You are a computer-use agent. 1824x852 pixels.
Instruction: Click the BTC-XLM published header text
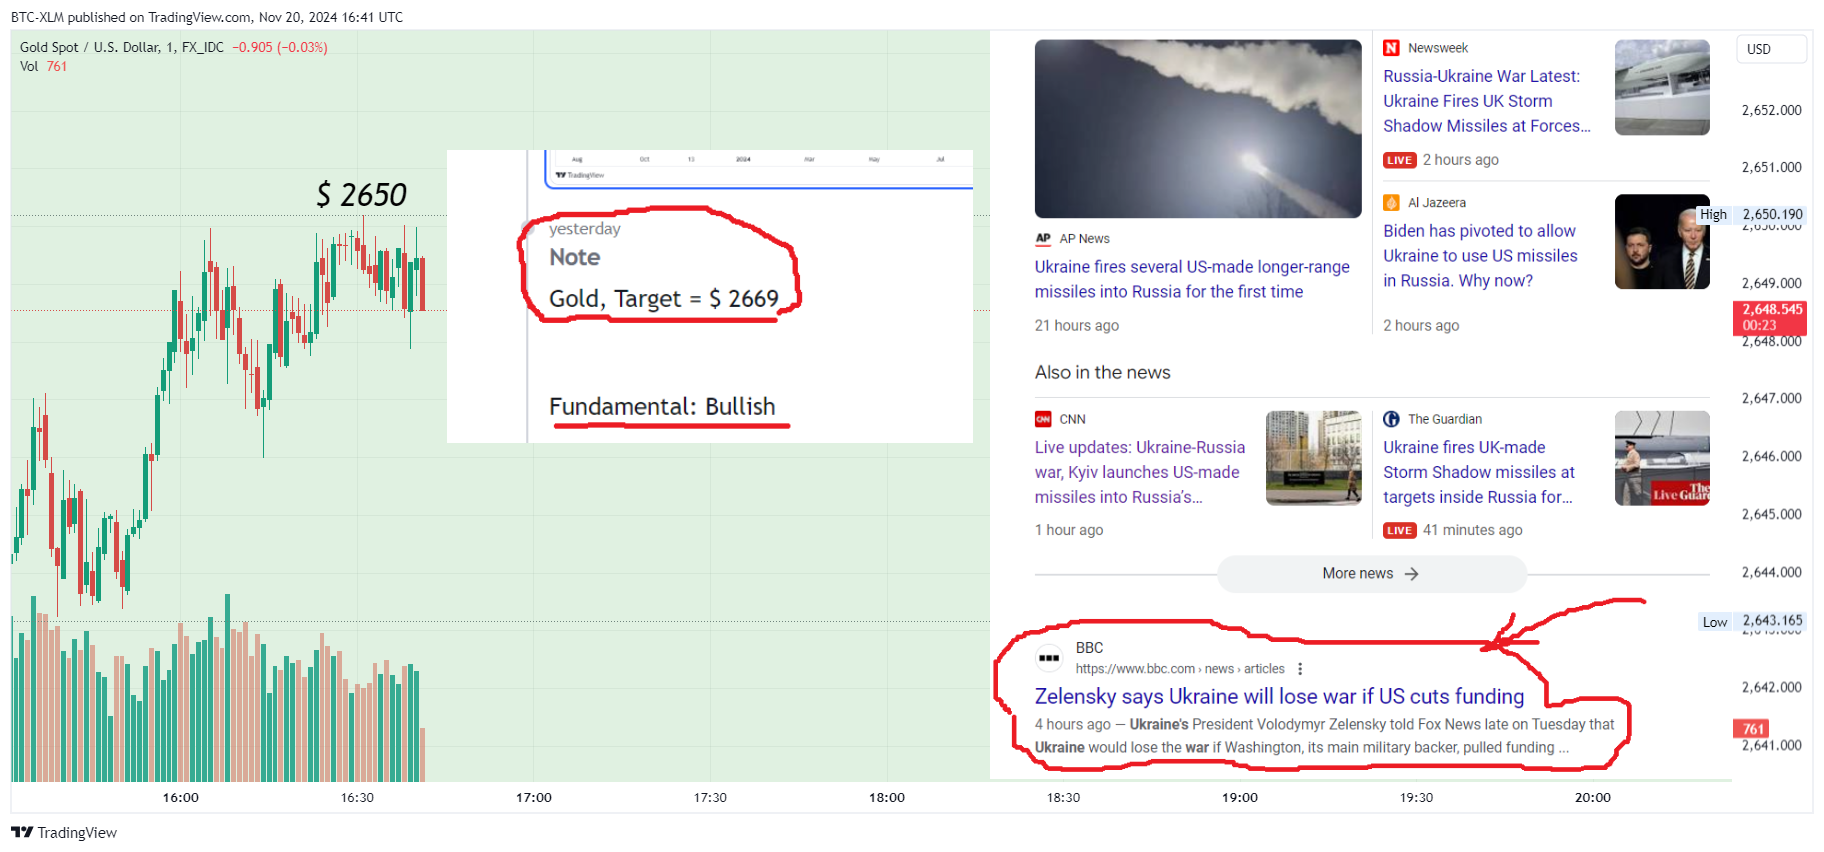[x=207, y=17]
